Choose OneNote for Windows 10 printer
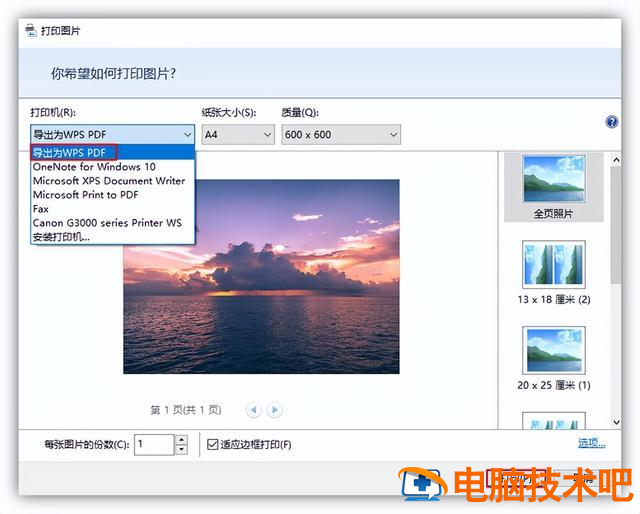This screenshot has height=514, width=640. coord(113,167)
